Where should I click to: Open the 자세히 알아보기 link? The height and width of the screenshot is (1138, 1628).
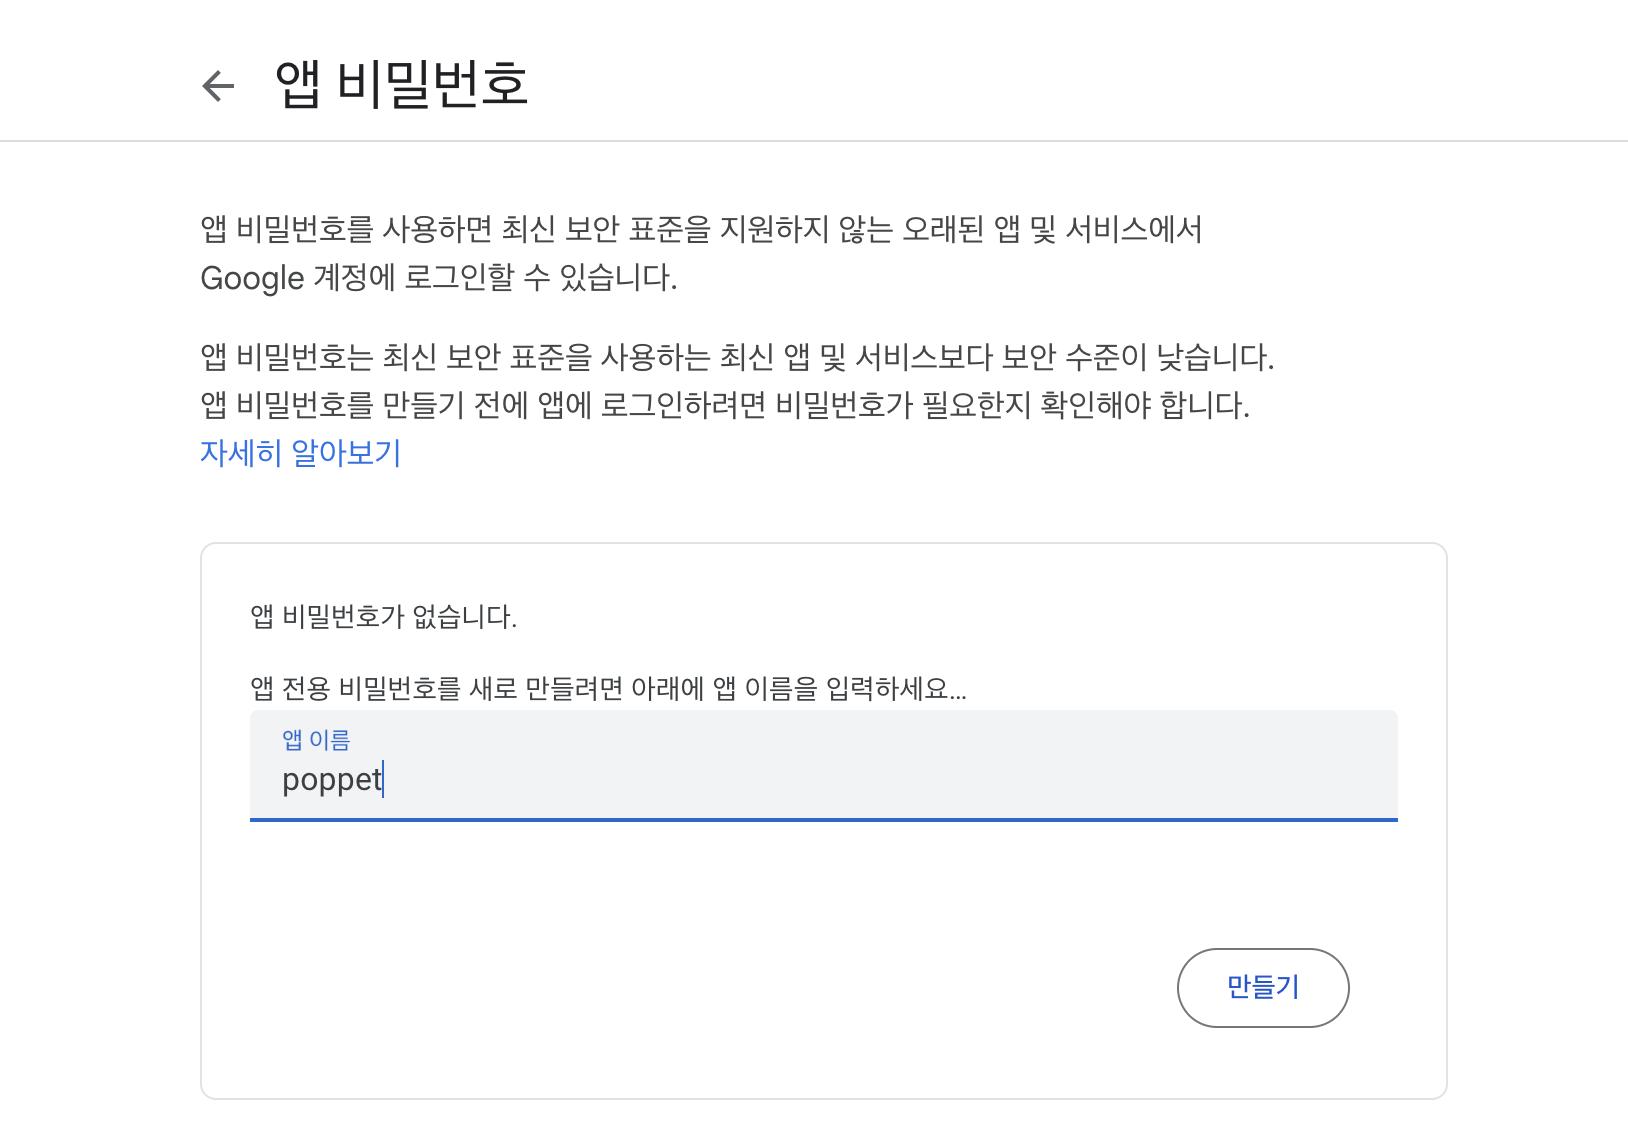[x=300, y=453]
